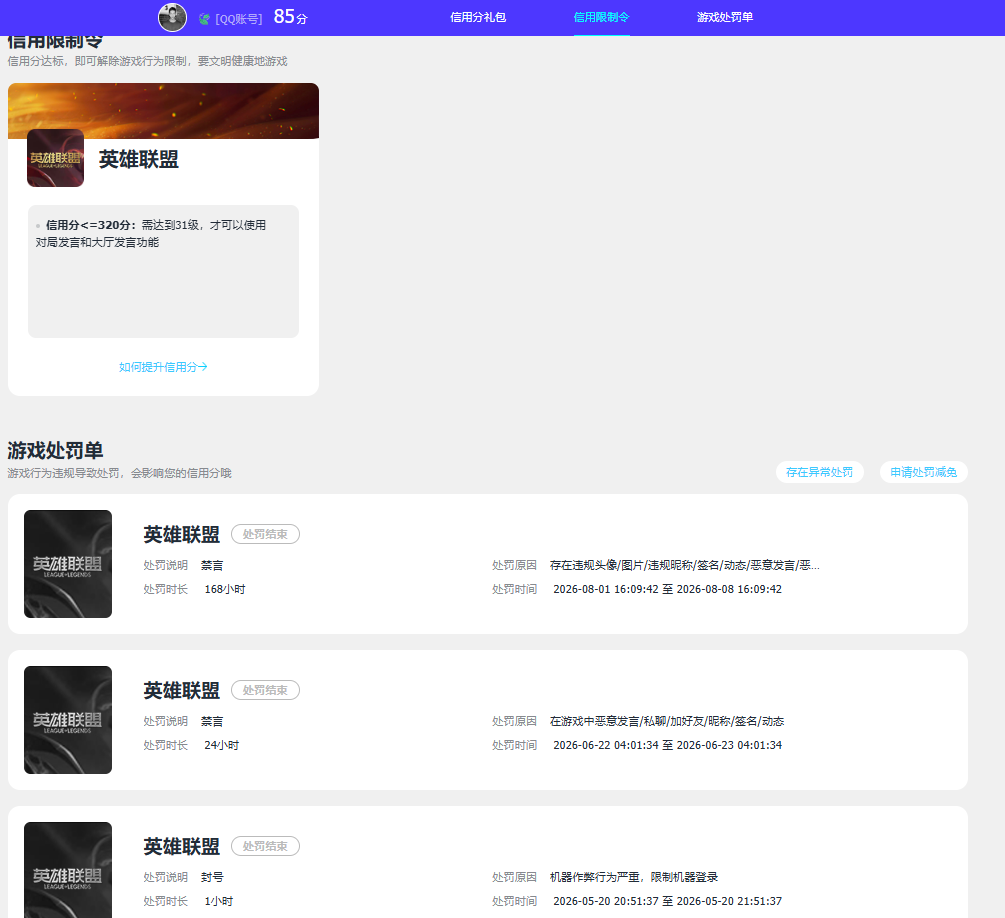Click the QQ penguin icon beside account
Screen dimensions: 1005x918
(x=204, y=19)
